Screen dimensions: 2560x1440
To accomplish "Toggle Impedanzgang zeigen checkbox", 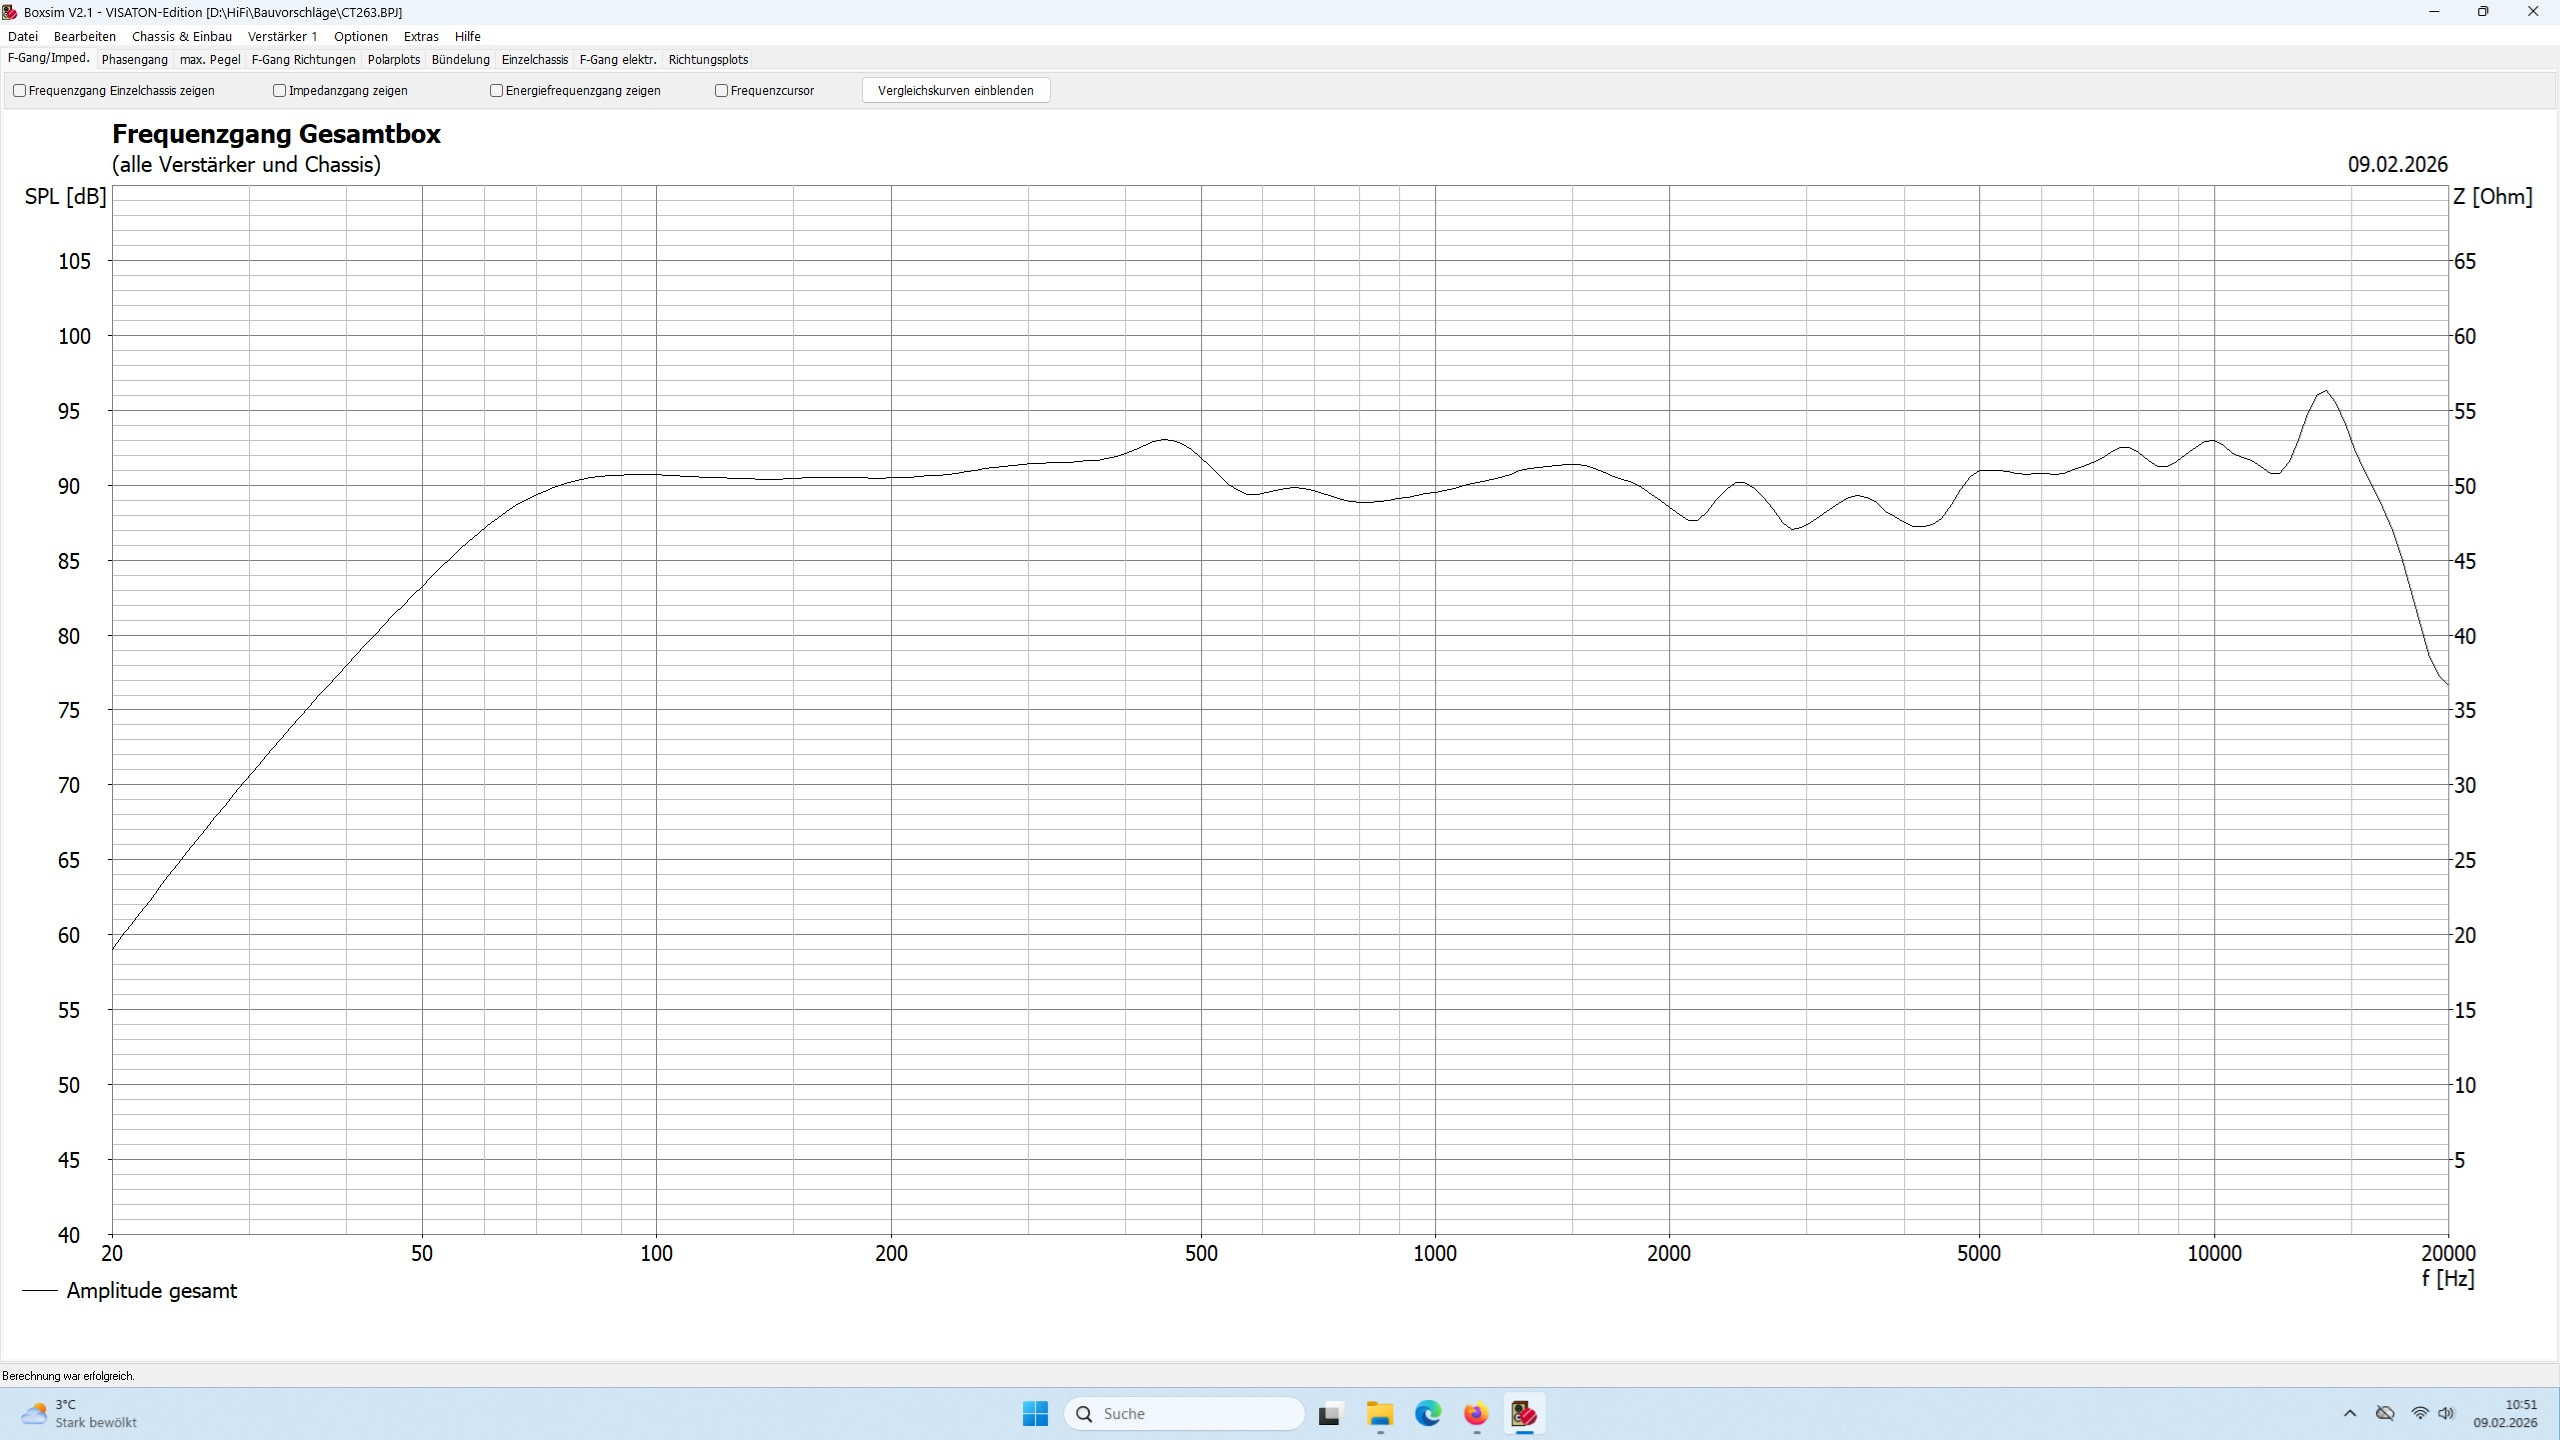I will (x=280, y=91).
